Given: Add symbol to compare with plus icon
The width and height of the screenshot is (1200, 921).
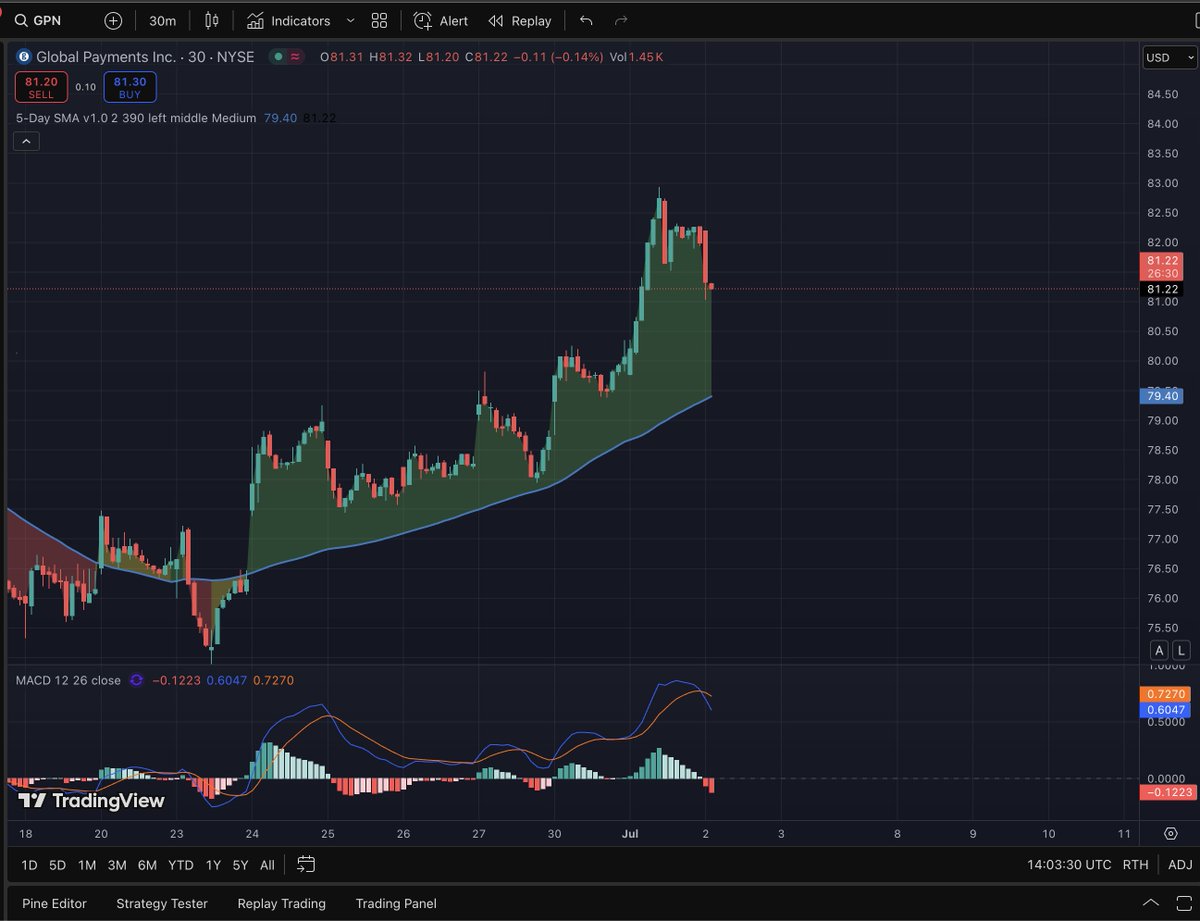Looking at the screenshot, I should [114, 20].
